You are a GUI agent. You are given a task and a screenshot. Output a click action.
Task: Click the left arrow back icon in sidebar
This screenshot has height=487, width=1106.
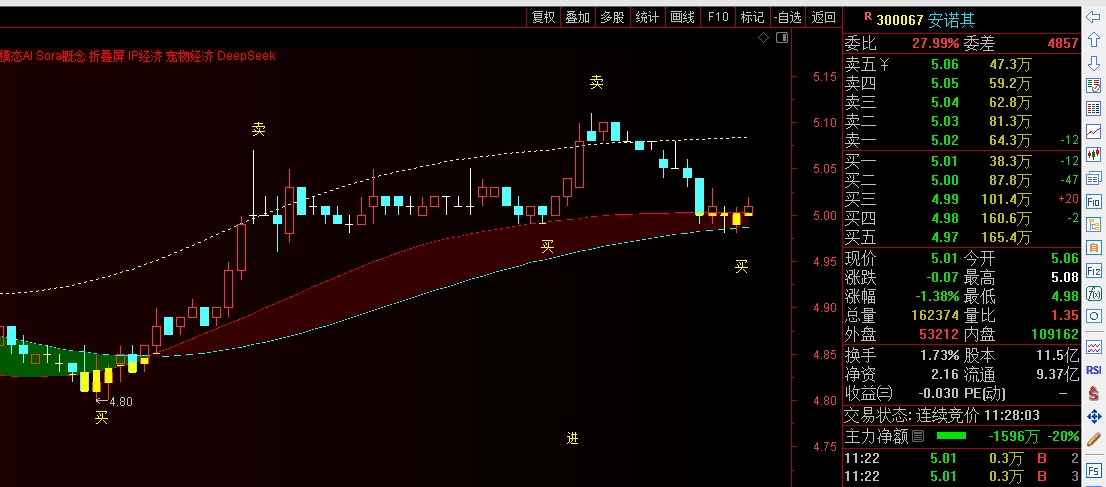[1094, 18]
